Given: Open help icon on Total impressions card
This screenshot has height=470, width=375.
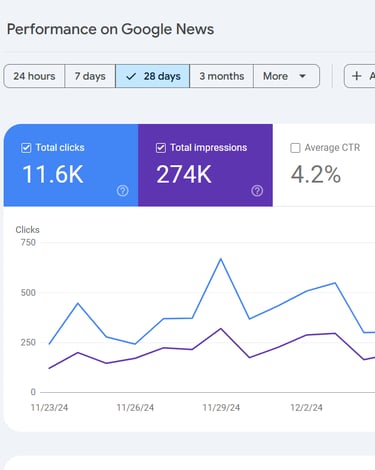Looking at the screenshot, I should tap(257, 191).
